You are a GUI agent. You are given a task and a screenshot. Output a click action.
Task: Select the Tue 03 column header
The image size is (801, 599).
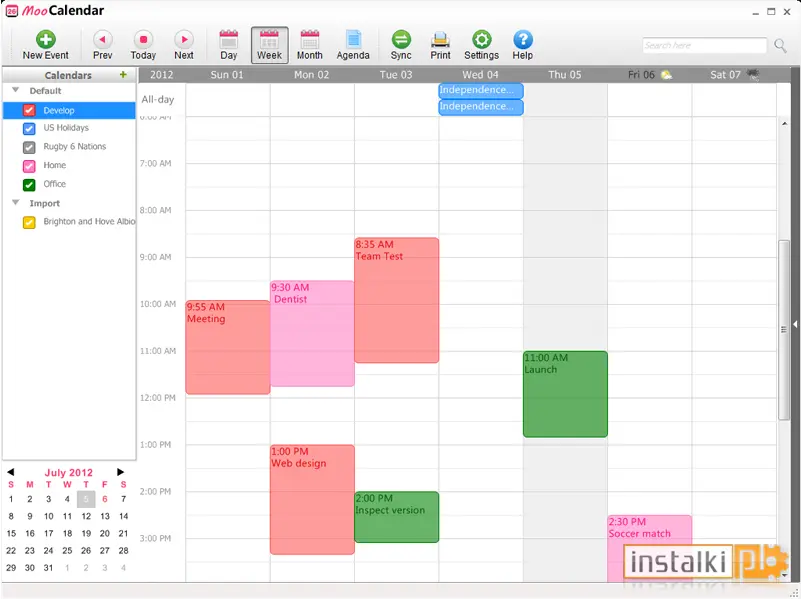click(396, 75)
